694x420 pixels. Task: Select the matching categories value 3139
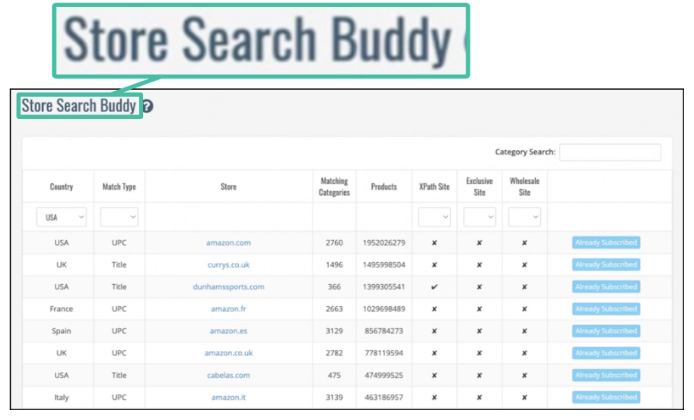point(334,397)
